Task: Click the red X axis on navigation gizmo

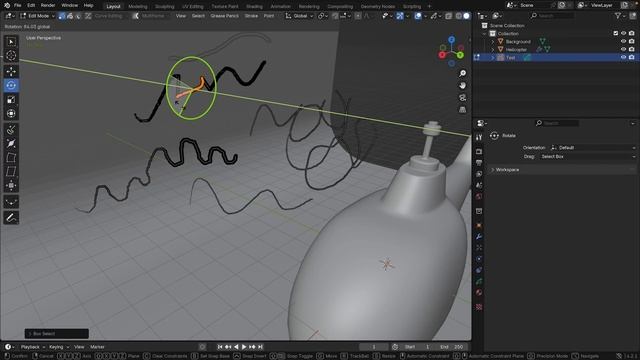Action: 442,55
